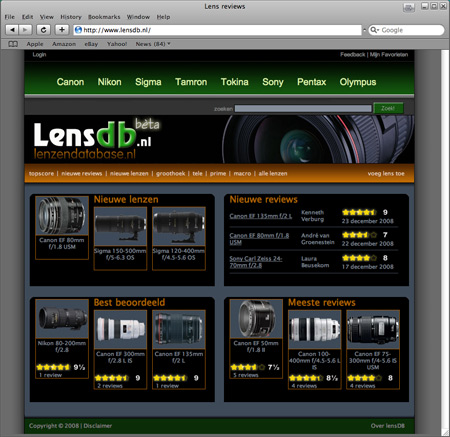Open the File menu

pos(10,17)
